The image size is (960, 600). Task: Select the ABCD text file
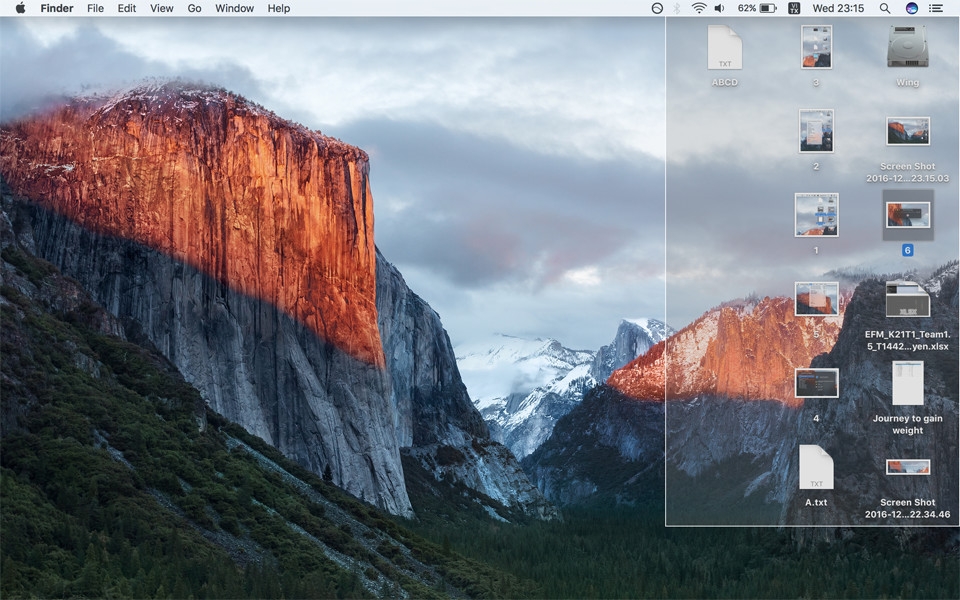click(x=724, y=48)
